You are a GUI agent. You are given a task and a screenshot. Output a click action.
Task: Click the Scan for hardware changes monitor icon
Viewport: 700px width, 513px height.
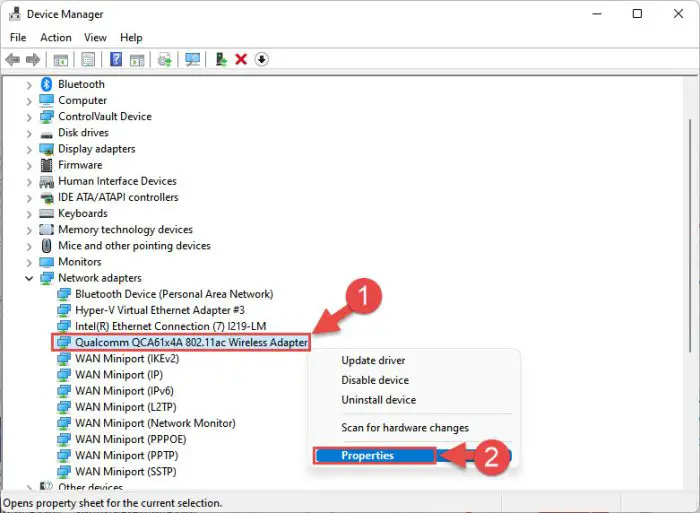click(193, 60)
